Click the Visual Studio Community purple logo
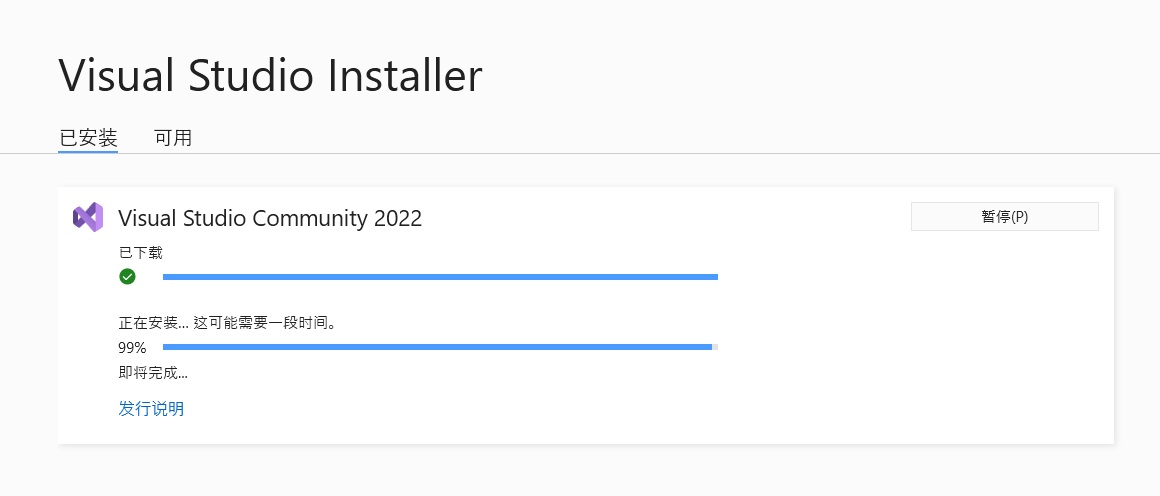 [88, 217]
